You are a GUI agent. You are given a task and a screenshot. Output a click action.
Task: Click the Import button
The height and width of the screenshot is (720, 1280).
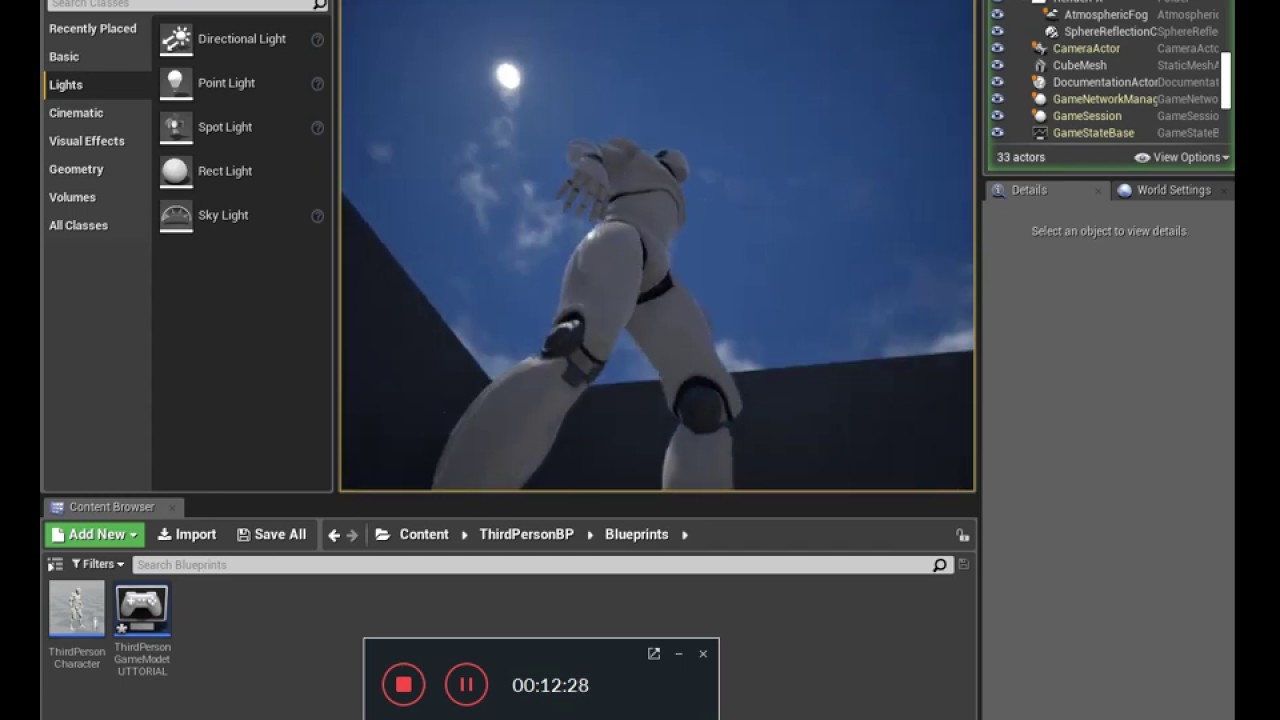tap(187, 535)
